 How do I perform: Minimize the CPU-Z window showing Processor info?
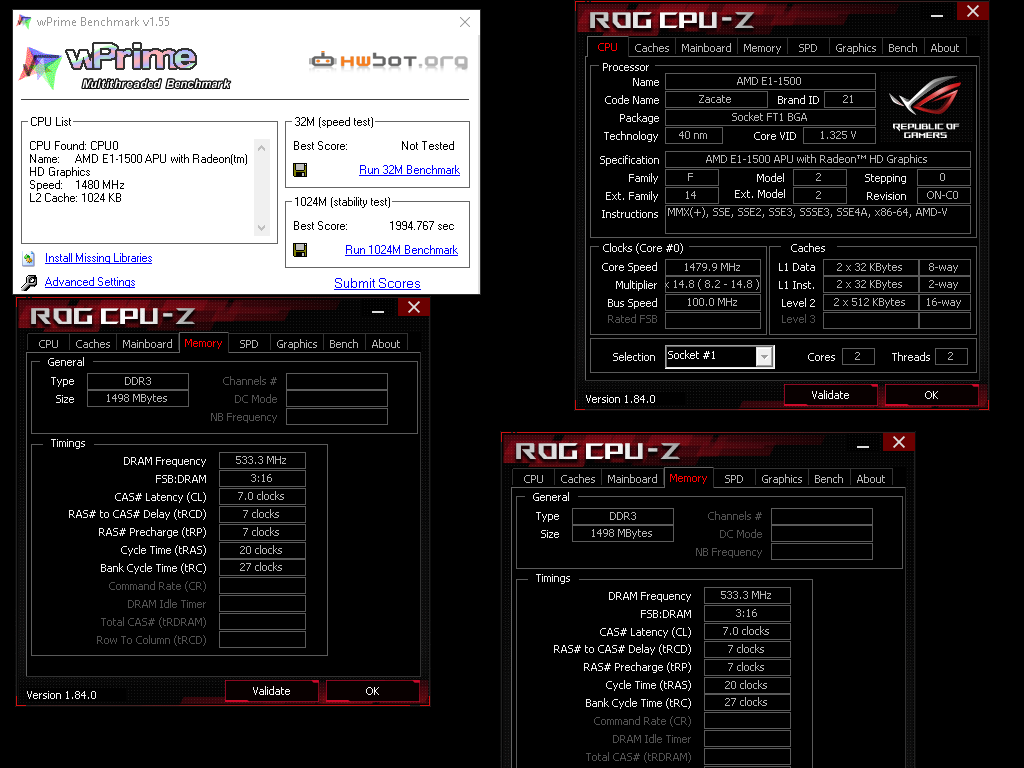coord(937,14)
